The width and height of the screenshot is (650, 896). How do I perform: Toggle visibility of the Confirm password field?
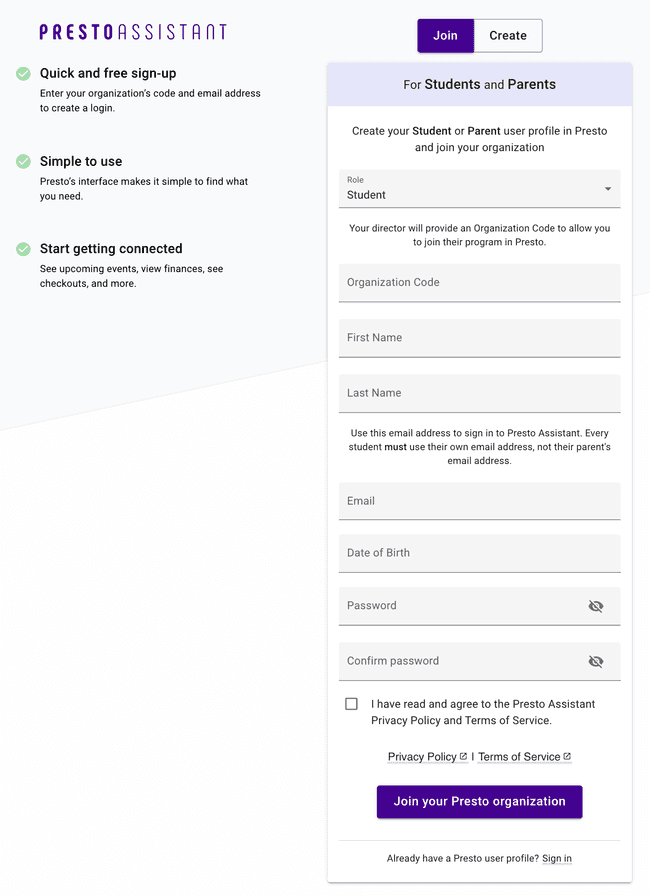click(x=596, y=661)
